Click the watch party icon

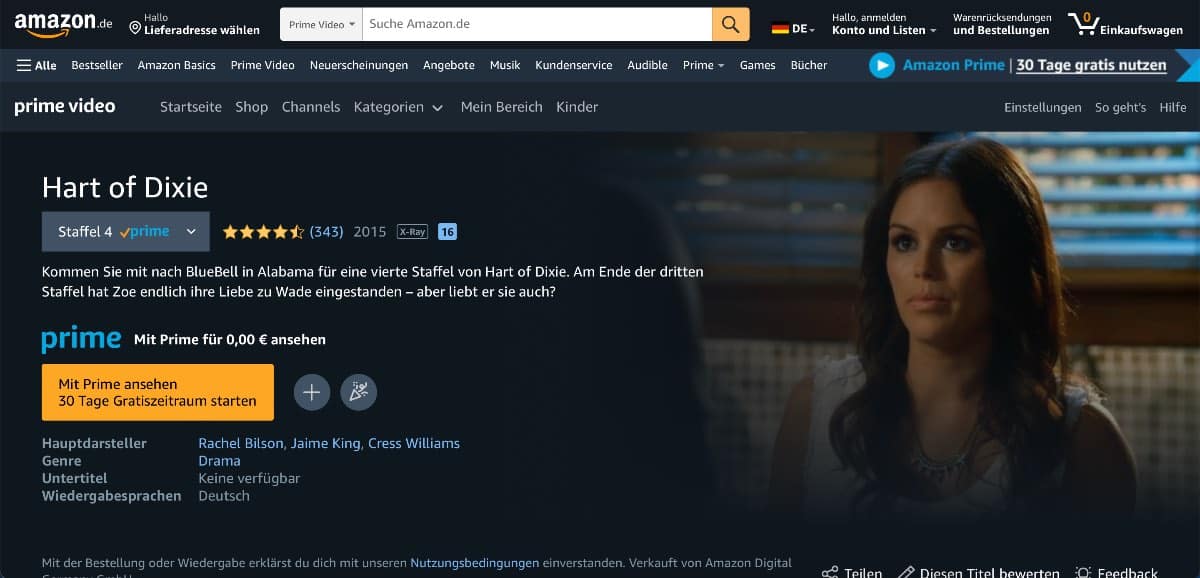pos(359,393)
